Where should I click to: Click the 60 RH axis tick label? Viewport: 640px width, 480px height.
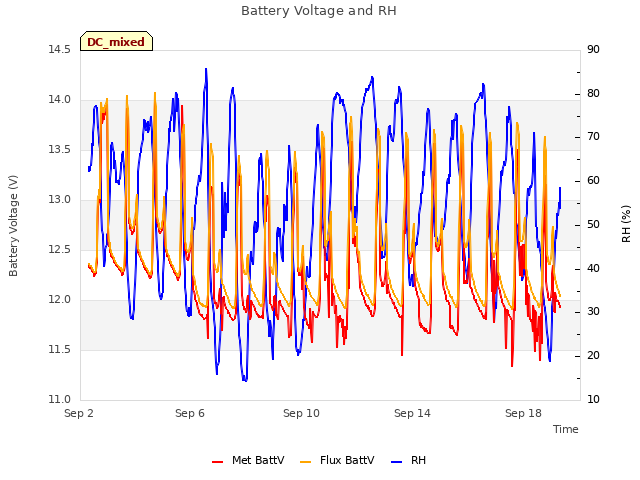pos(593,181)
